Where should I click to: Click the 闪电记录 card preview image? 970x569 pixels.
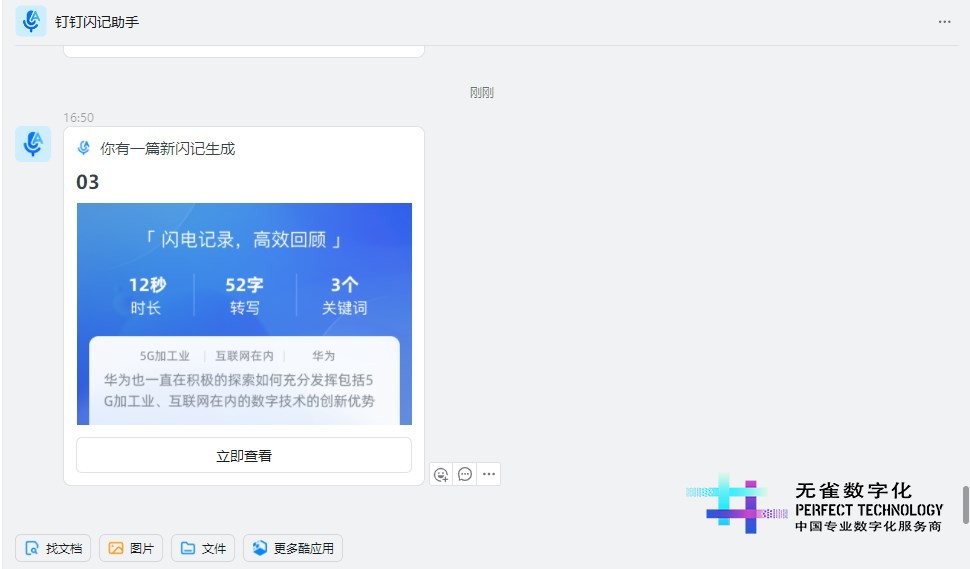[x=244, y=314]
